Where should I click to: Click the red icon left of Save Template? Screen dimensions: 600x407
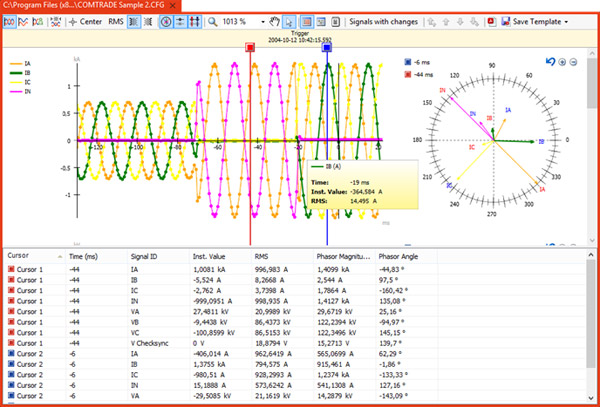pyautogui.click(x=489, y=21)
